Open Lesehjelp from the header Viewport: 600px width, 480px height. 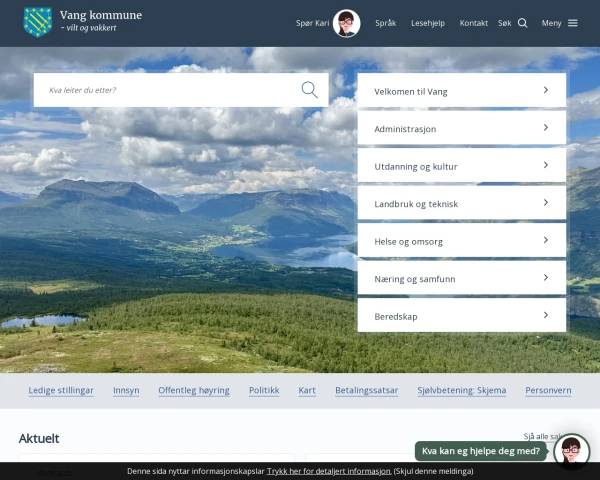(x=427, y=23)
